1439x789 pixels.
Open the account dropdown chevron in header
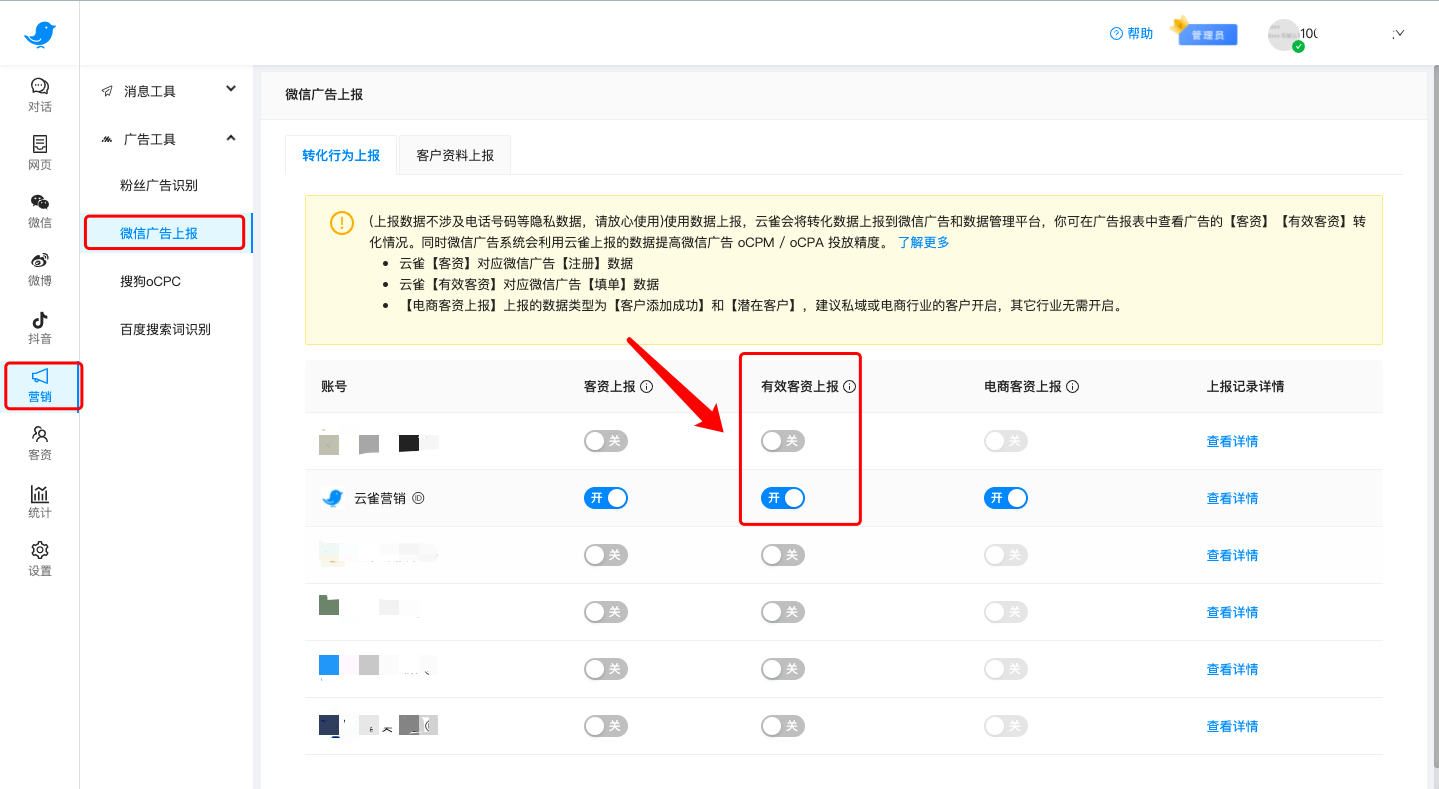tap(1399, 33)
